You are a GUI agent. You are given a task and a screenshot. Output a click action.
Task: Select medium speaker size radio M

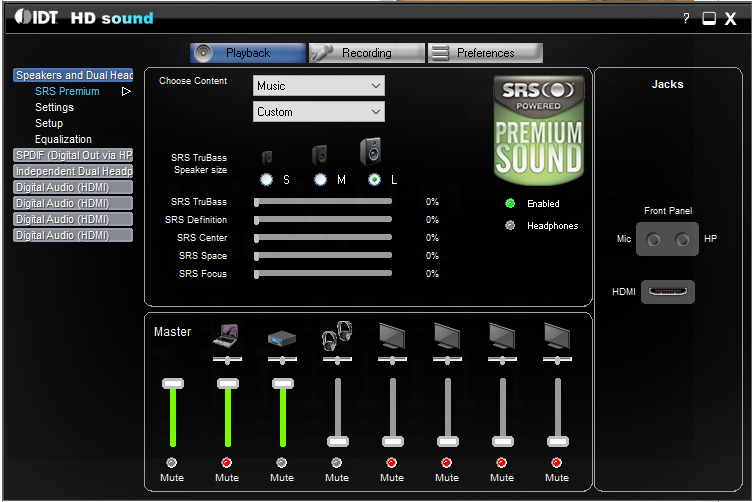320,180
